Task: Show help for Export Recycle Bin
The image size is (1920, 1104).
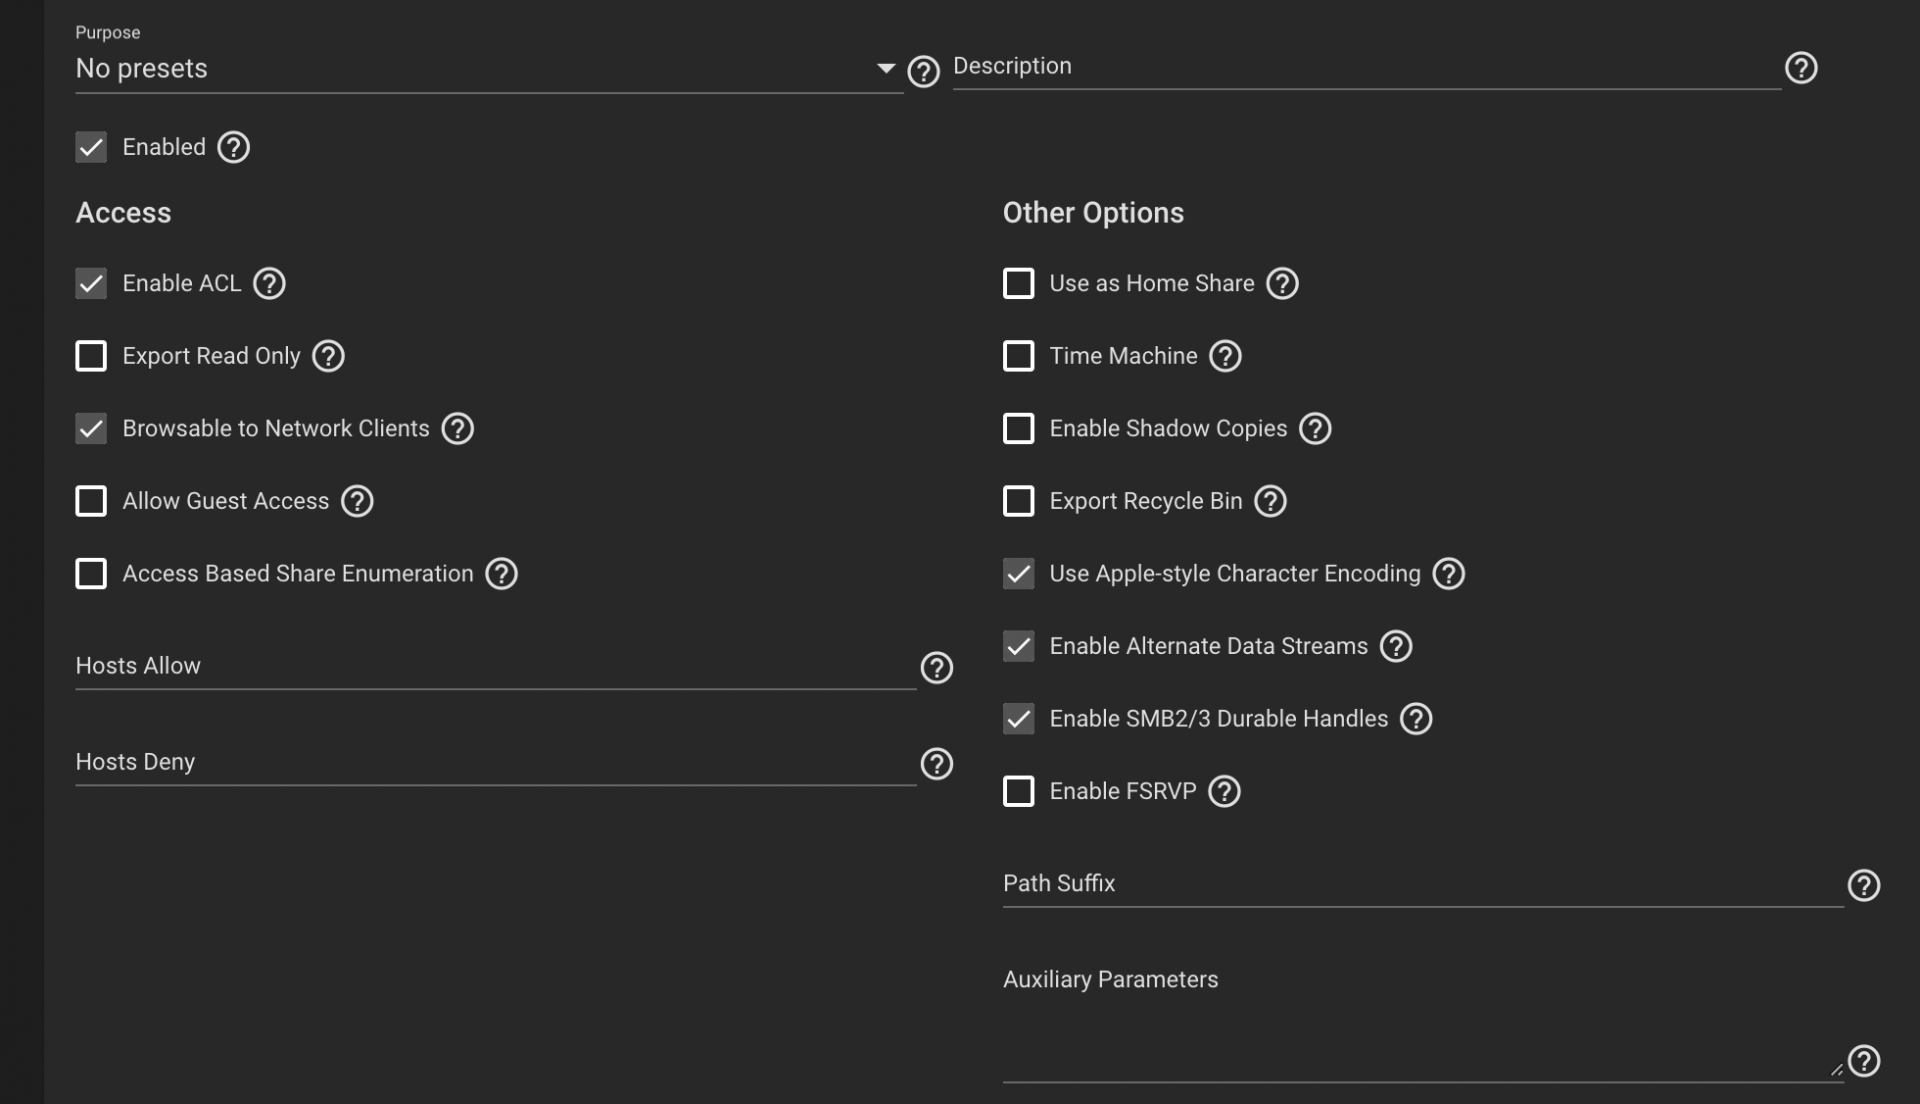Action: coord(1271,501)
